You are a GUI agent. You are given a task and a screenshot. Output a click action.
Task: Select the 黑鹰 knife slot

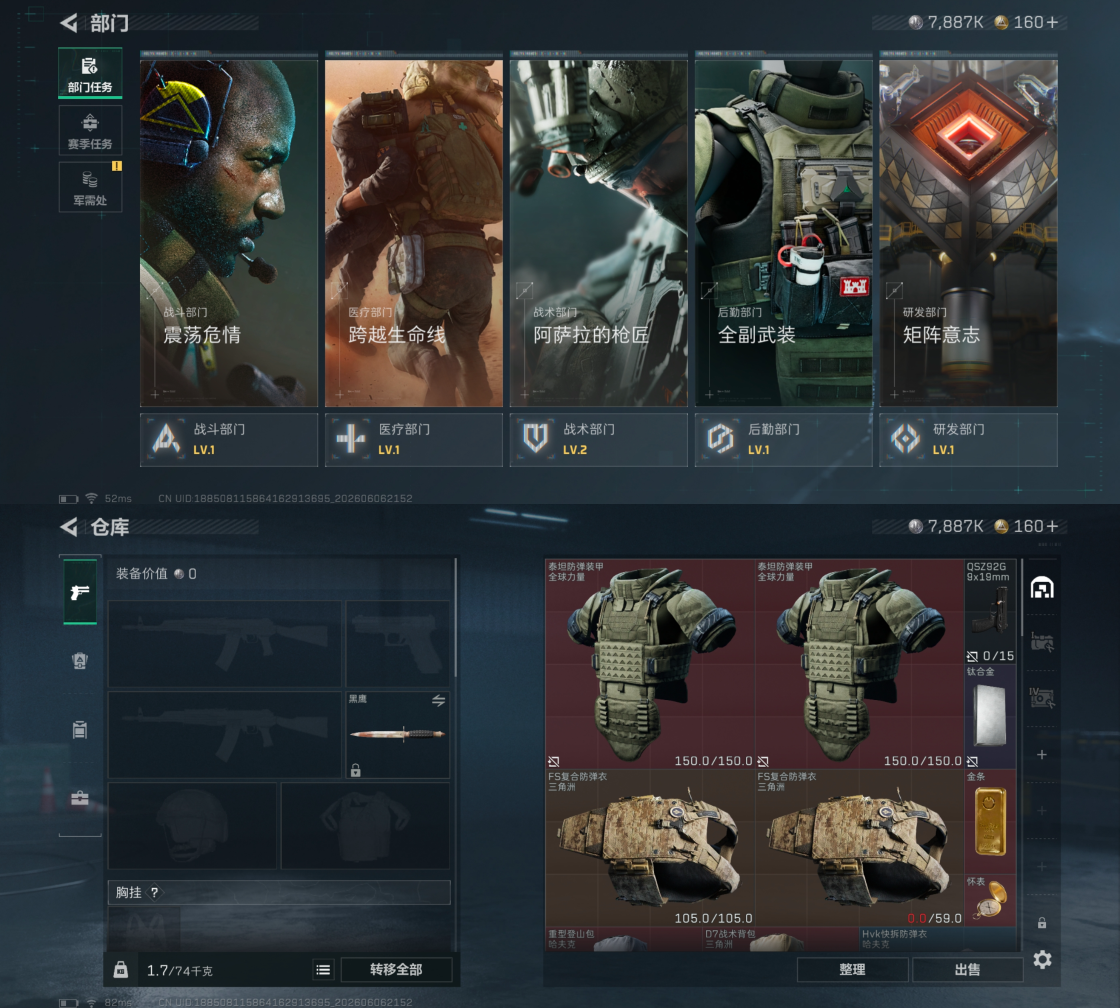click(x=398, y=734)
